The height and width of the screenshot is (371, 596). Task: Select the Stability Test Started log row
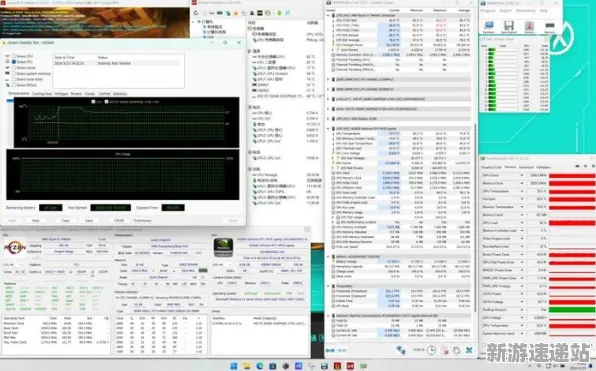(x=116, y=63)
